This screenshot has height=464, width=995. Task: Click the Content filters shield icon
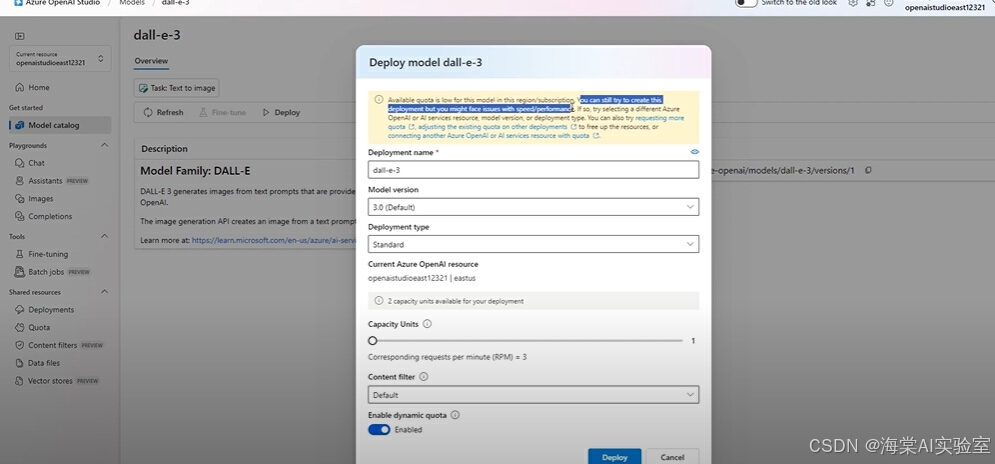pyautogui.click(x=20, y=345)
